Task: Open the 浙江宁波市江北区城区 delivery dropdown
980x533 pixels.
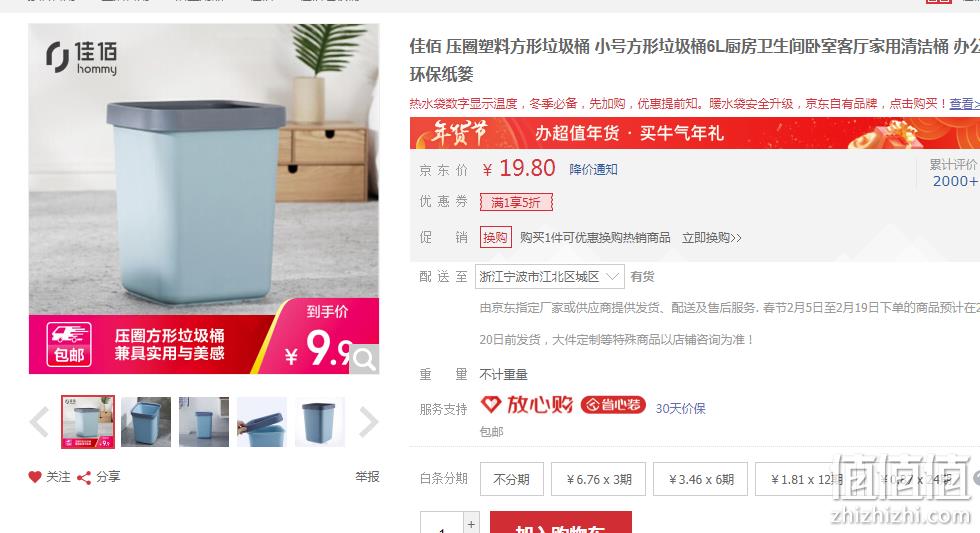Action: (550, 276)
